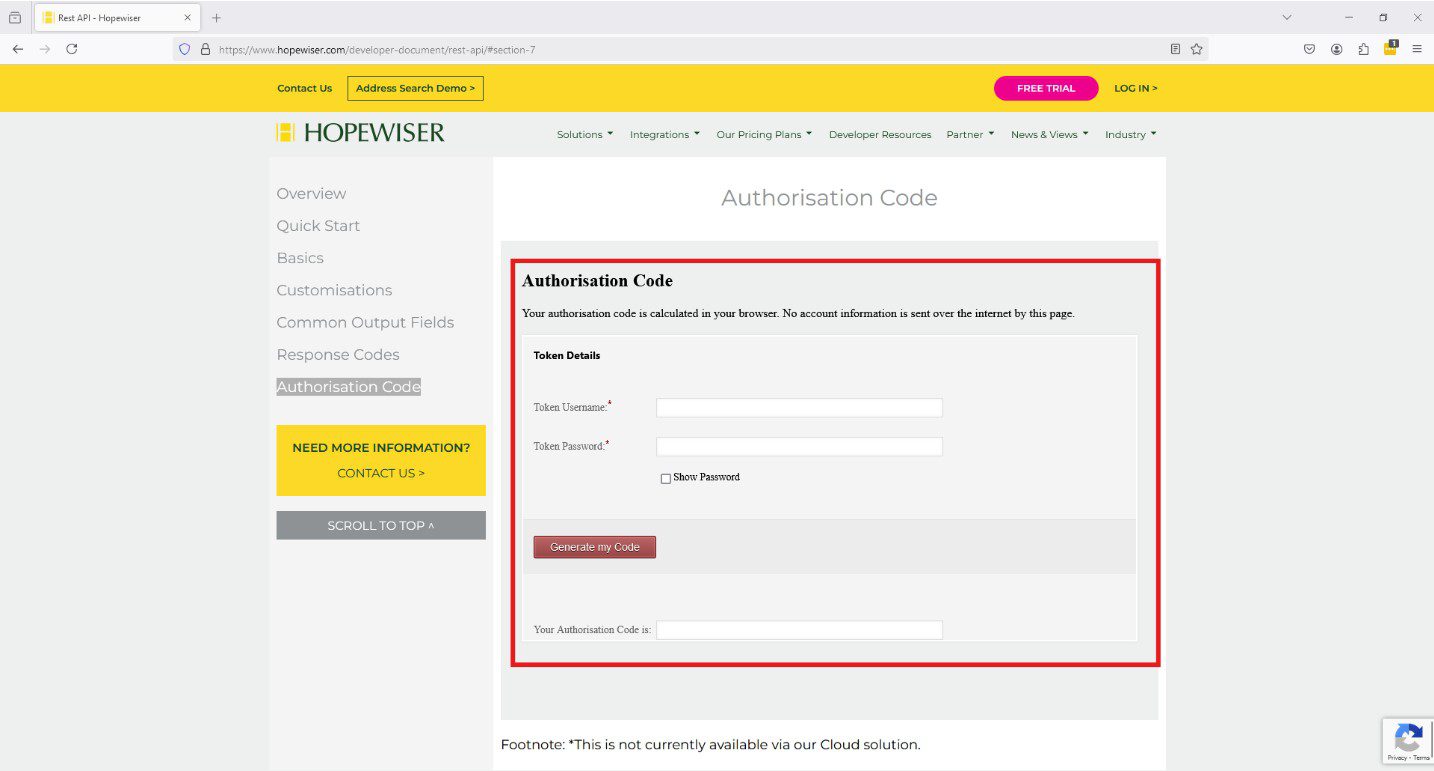Expand the News & Views menu
Screen dimensions: 1434x771
click(1049, 135)
